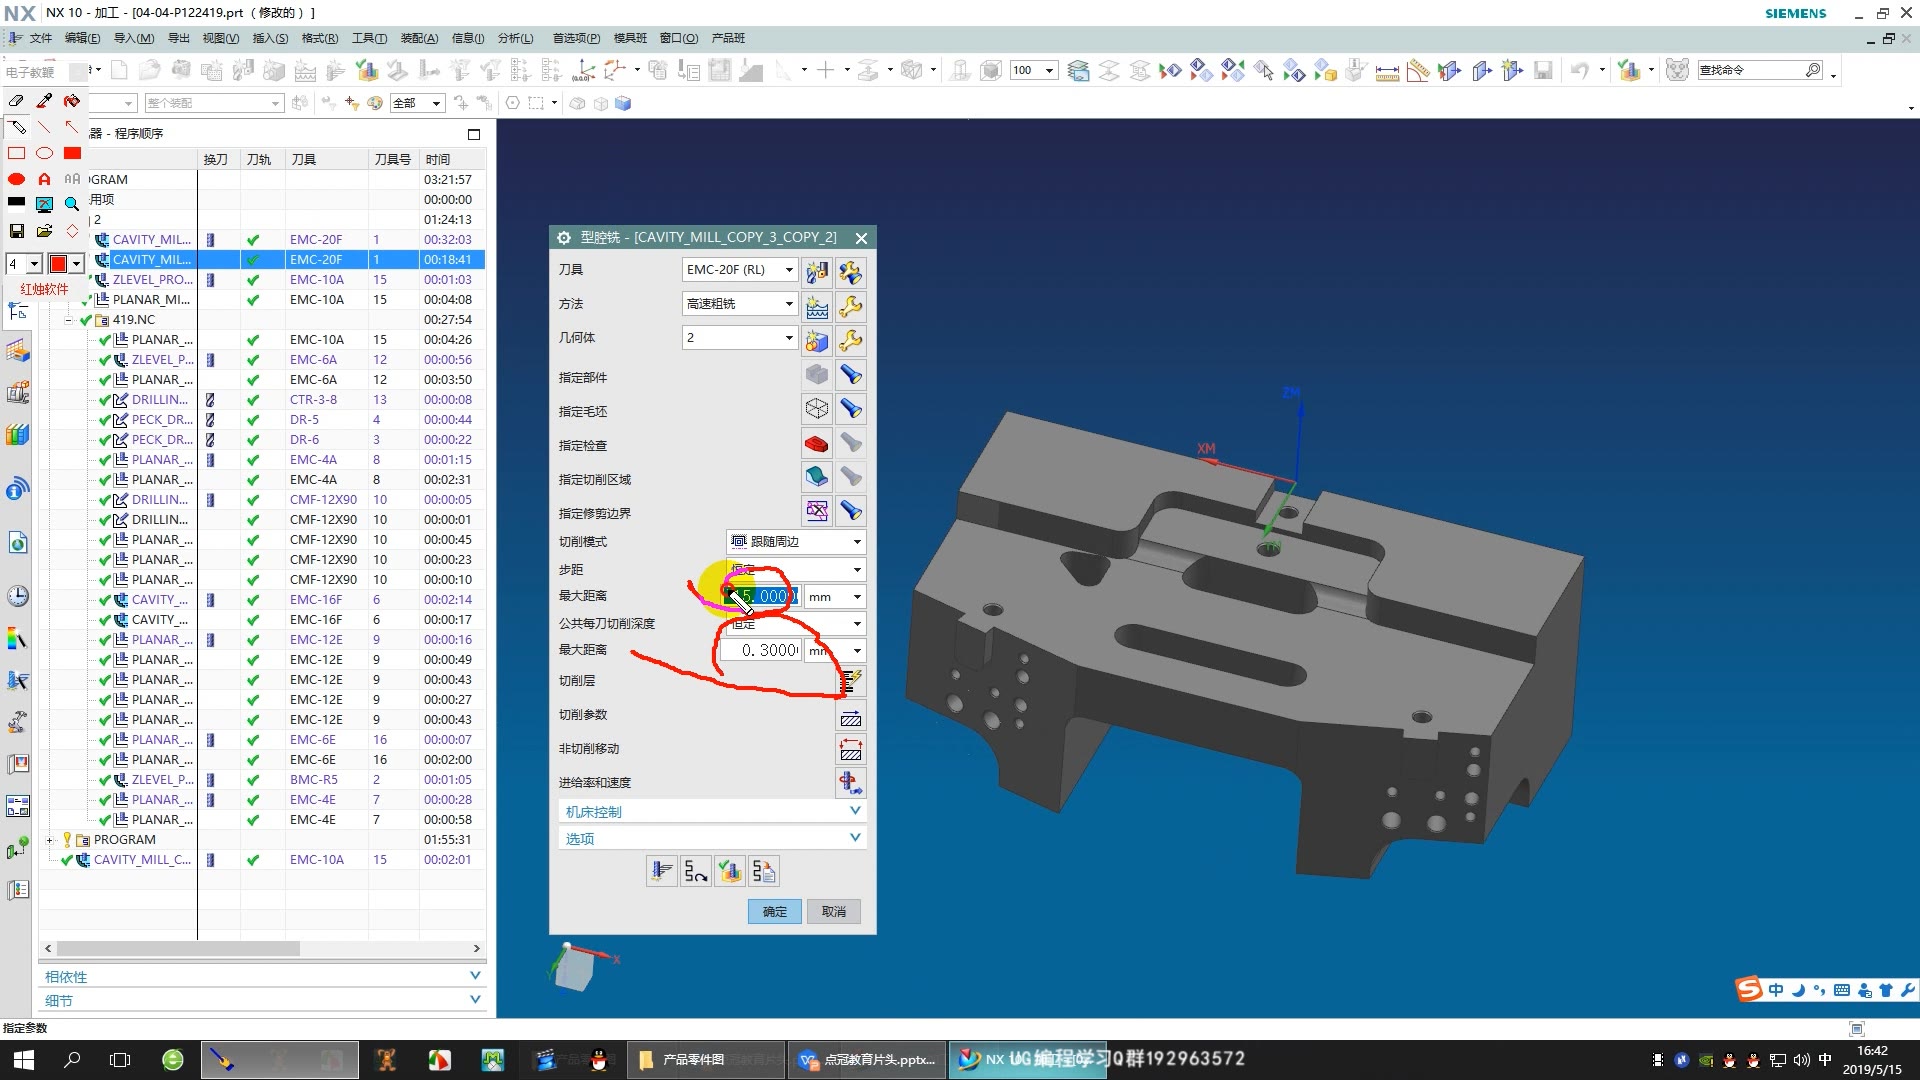Select the filled red rectangle annotation tool
The height and width of the screenshot is (1080, 1920).
72,153
